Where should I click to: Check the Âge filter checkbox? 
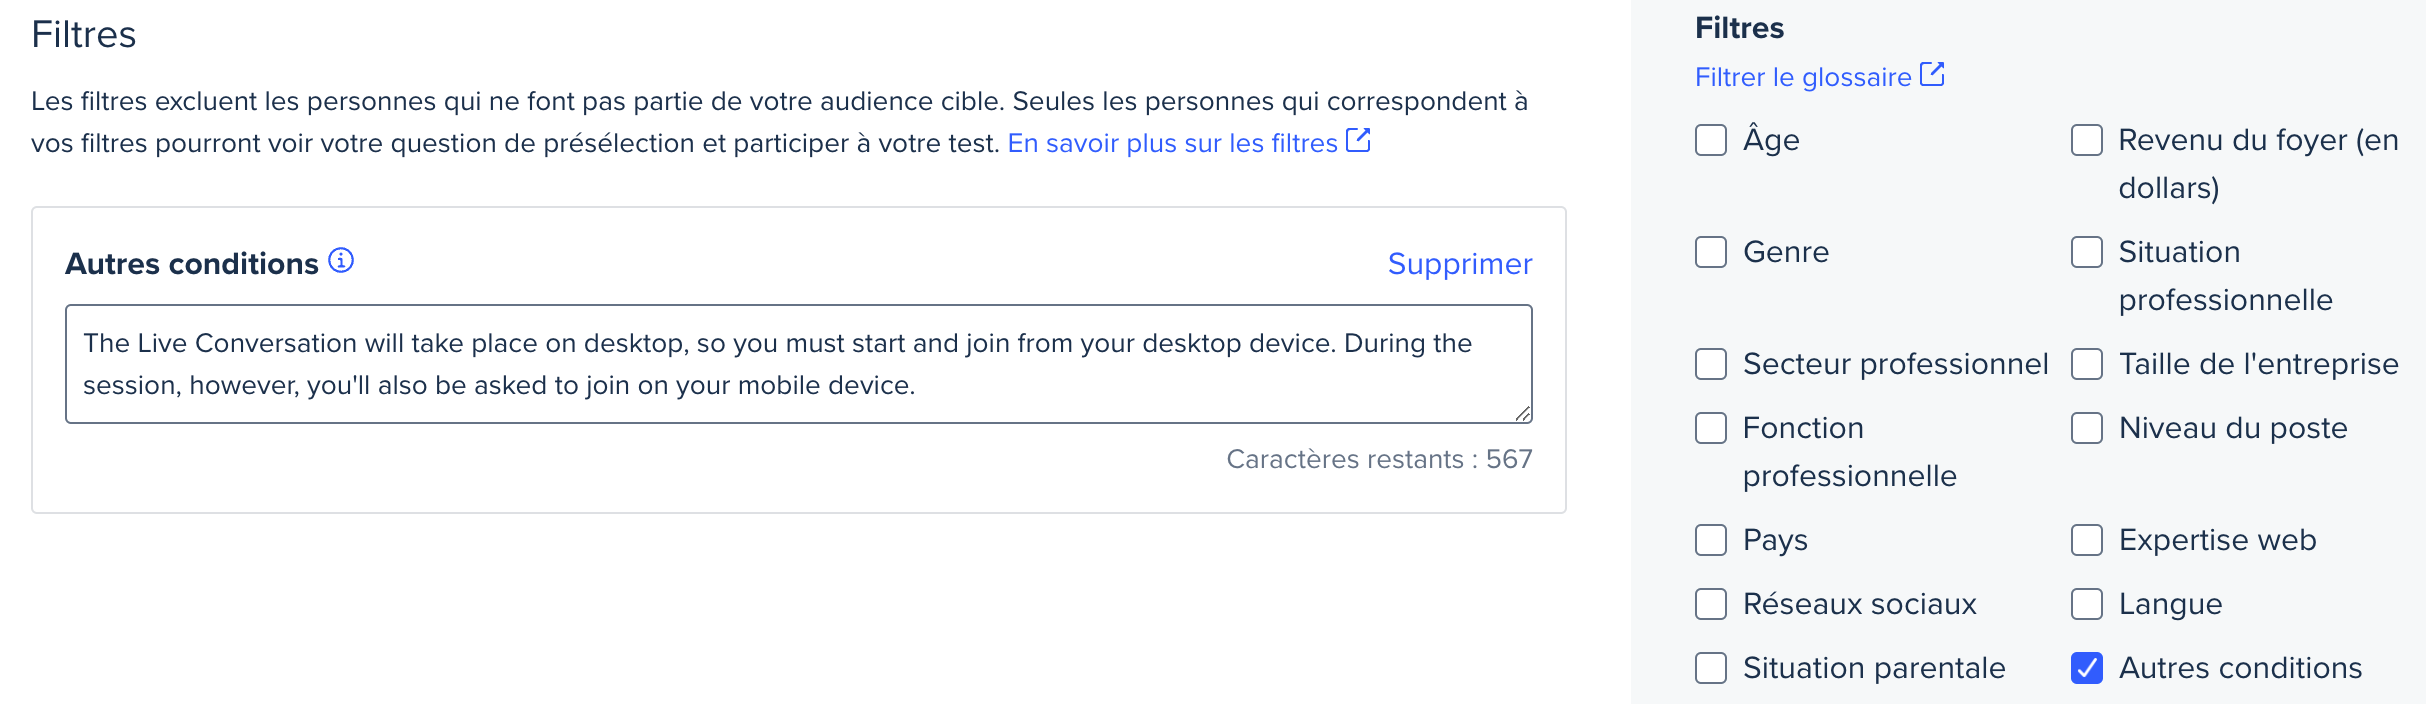pyautogui.click(x=1711, y=140)
